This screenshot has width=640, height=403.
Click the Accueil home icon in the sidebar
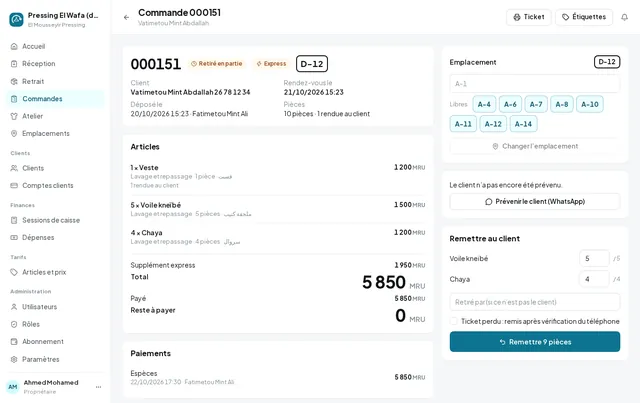pos(14,46)
